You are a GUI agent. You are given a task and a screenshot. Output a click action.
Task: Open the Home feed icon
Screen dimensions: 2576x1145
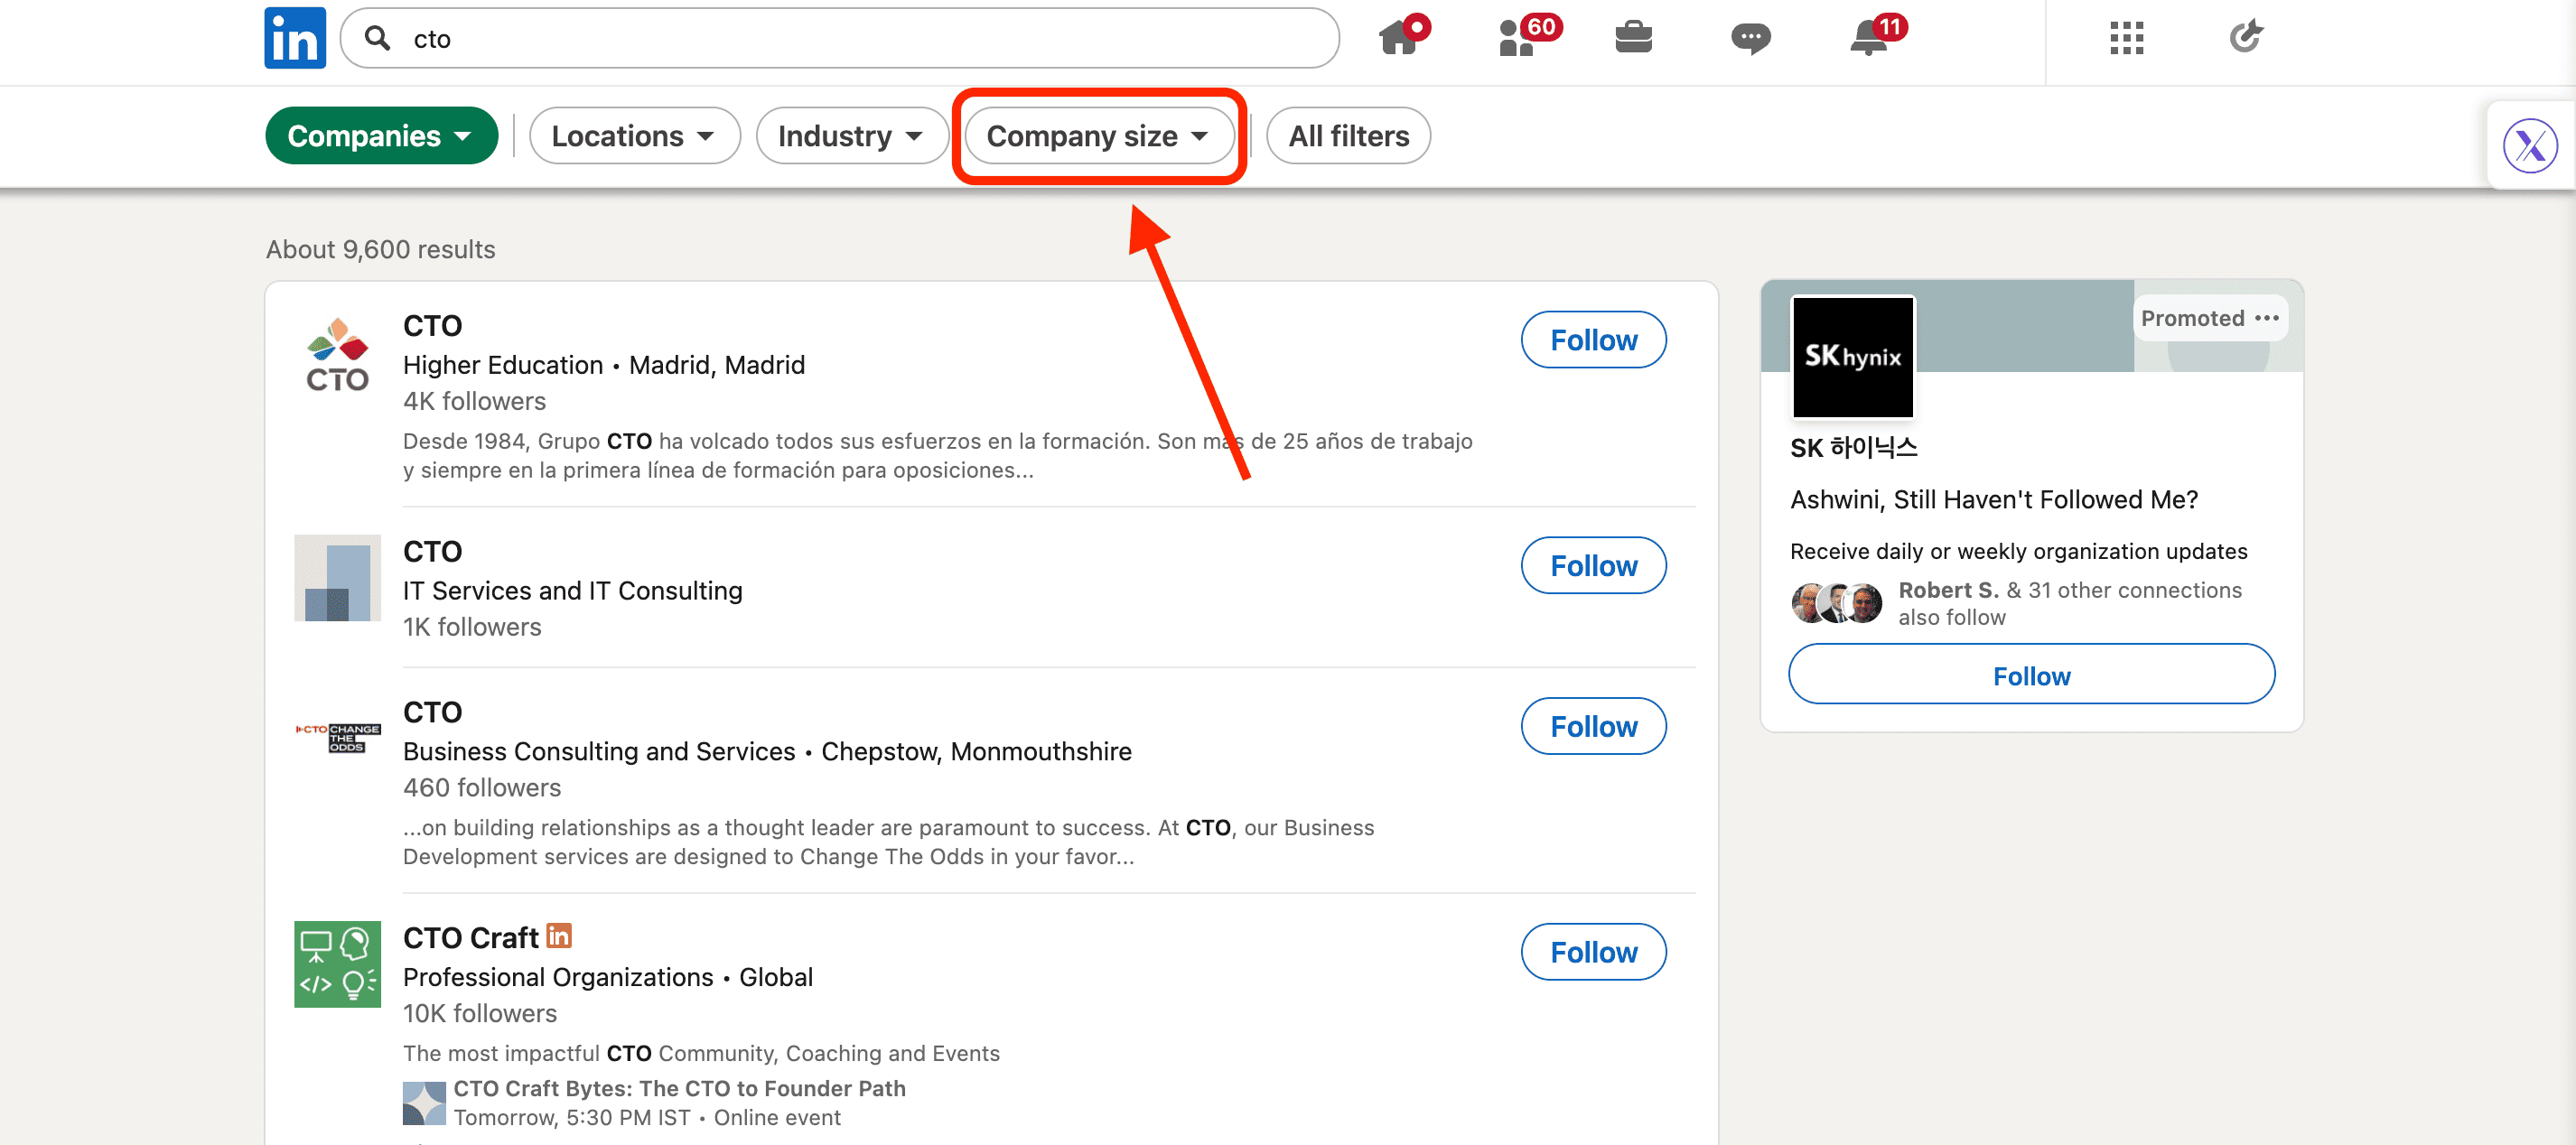point(1399,38)
